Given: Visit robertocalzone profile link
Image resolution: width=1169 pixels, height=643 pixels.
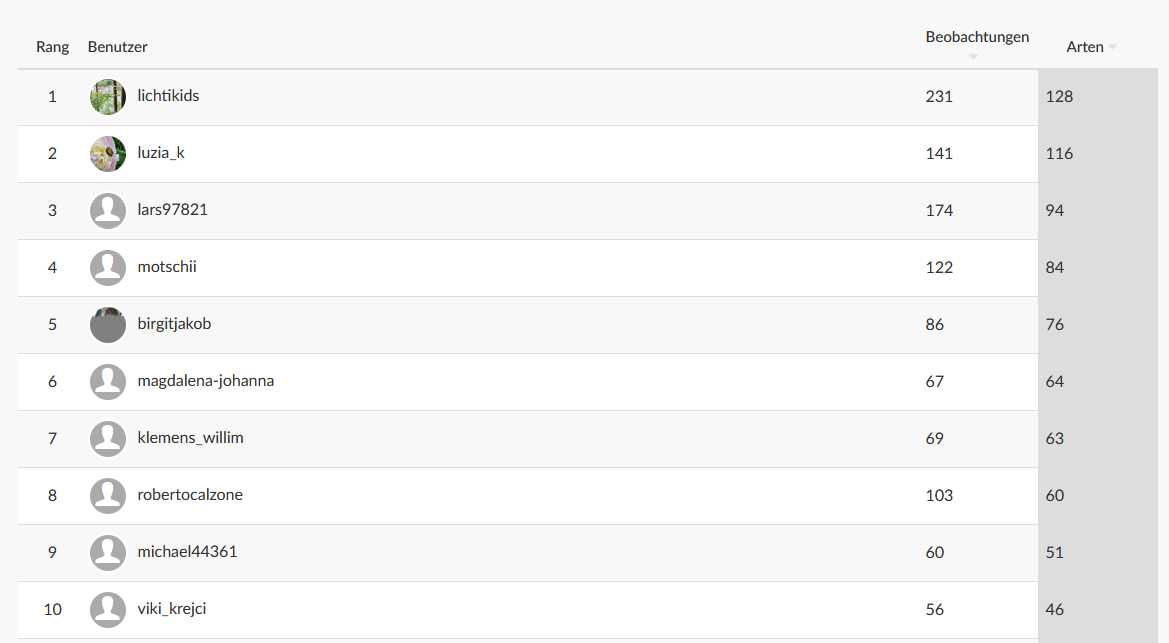Looking at the screenshot, I should [x=190, y=495].
